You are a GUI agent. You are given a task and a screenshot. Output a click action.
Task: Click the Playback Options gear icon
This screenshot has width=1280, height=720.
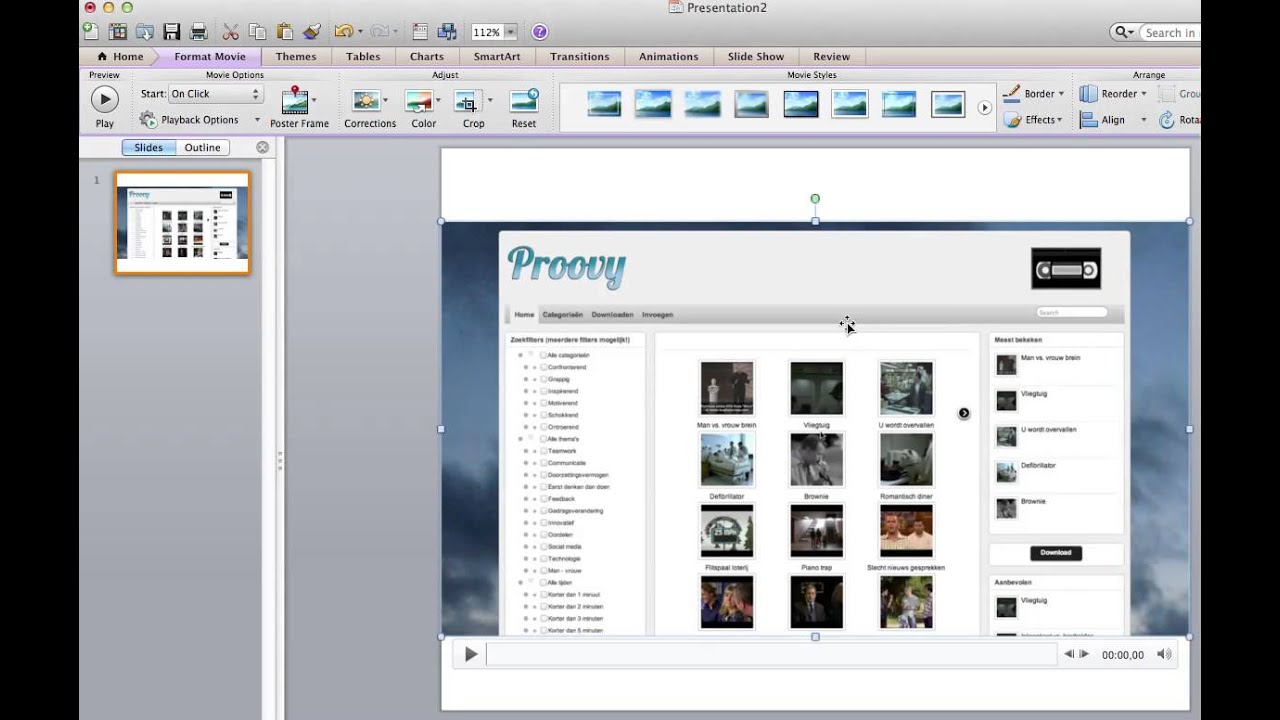(x=148, y=120)
